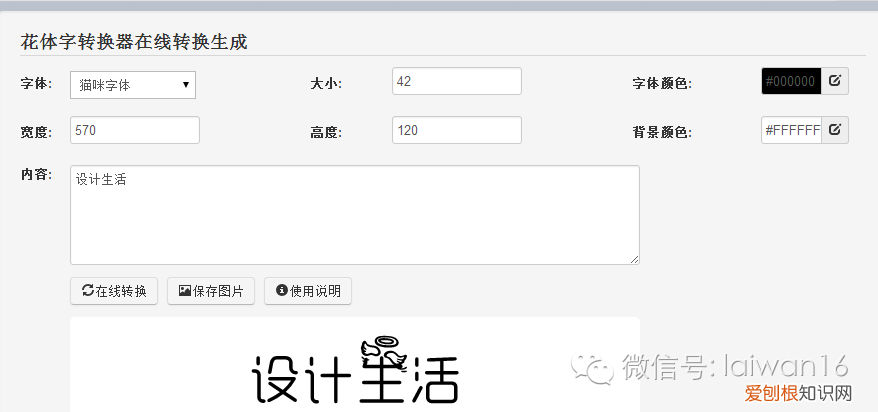Open the 猫咪字体 font dropdown
This screenshot has width=878, height=412.
pos(133,85)
